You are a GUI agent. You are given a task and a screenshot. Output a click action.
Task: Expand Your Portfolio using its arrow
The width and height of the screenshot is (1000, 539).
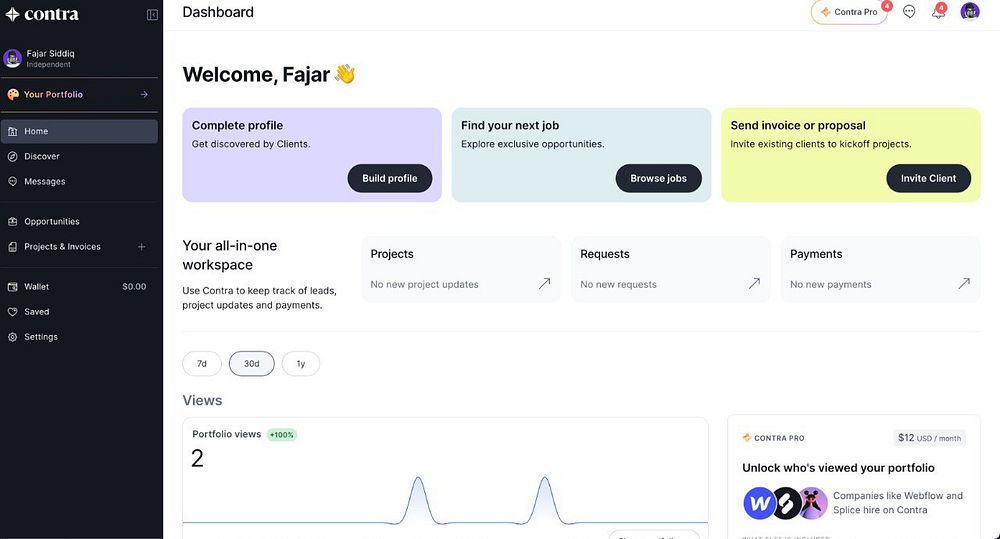pyautogui.click(x=144, y=94)
